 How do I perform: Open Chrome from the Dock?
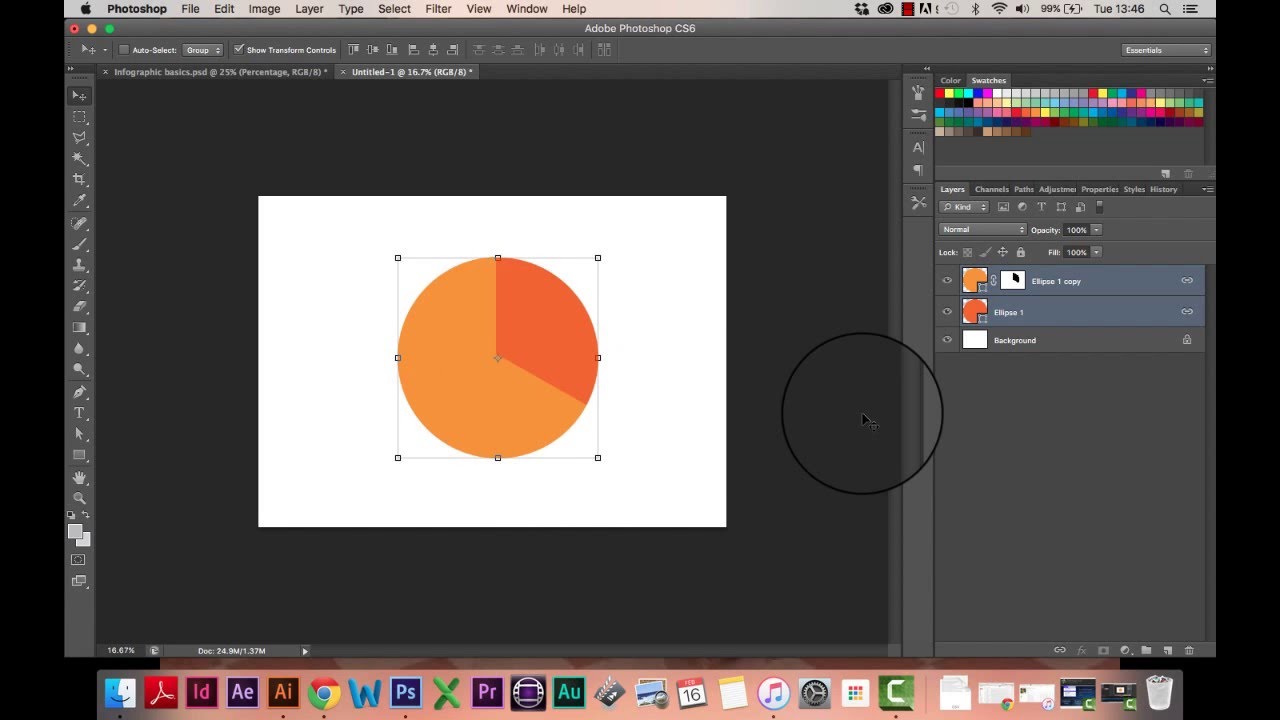(323, 692)
